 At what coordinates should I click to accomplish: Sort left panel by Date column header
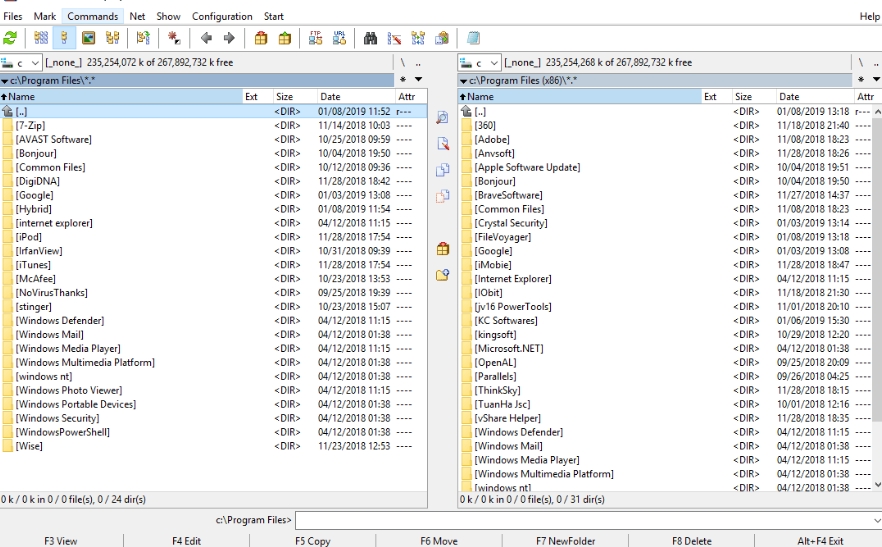(356, 97)
